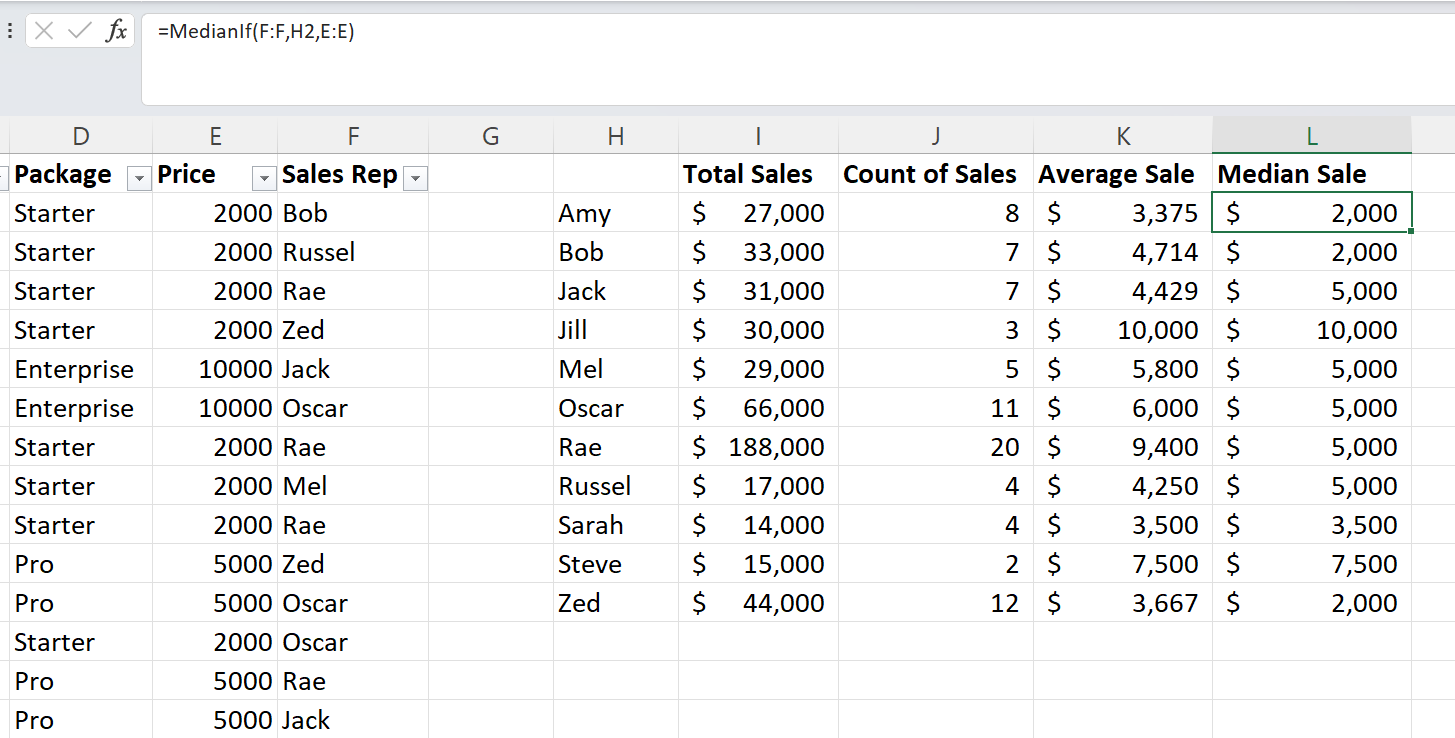Click the Count of Sales header cell
The height and width of the screenshot is (738, 1455).
(935, 174)
